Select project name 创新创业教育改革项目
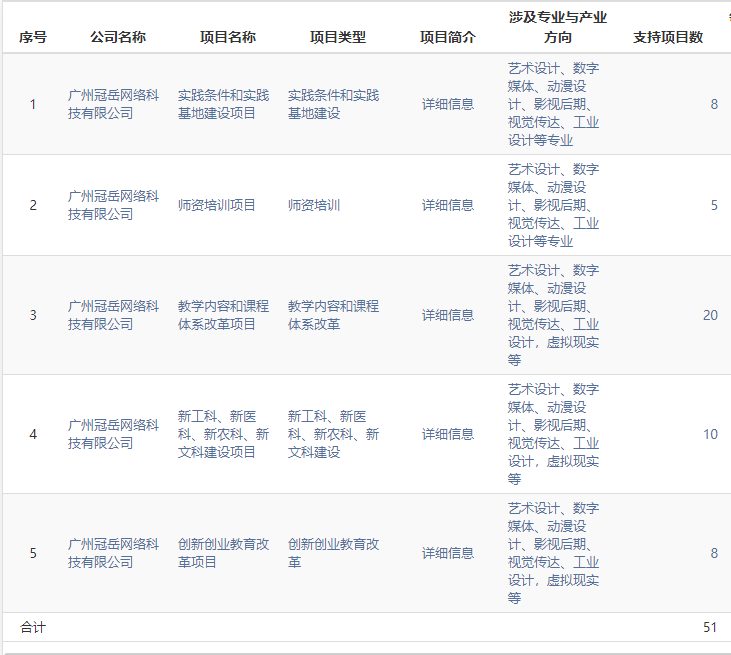The width and height of the screenshot is (731, 655). 223,553
